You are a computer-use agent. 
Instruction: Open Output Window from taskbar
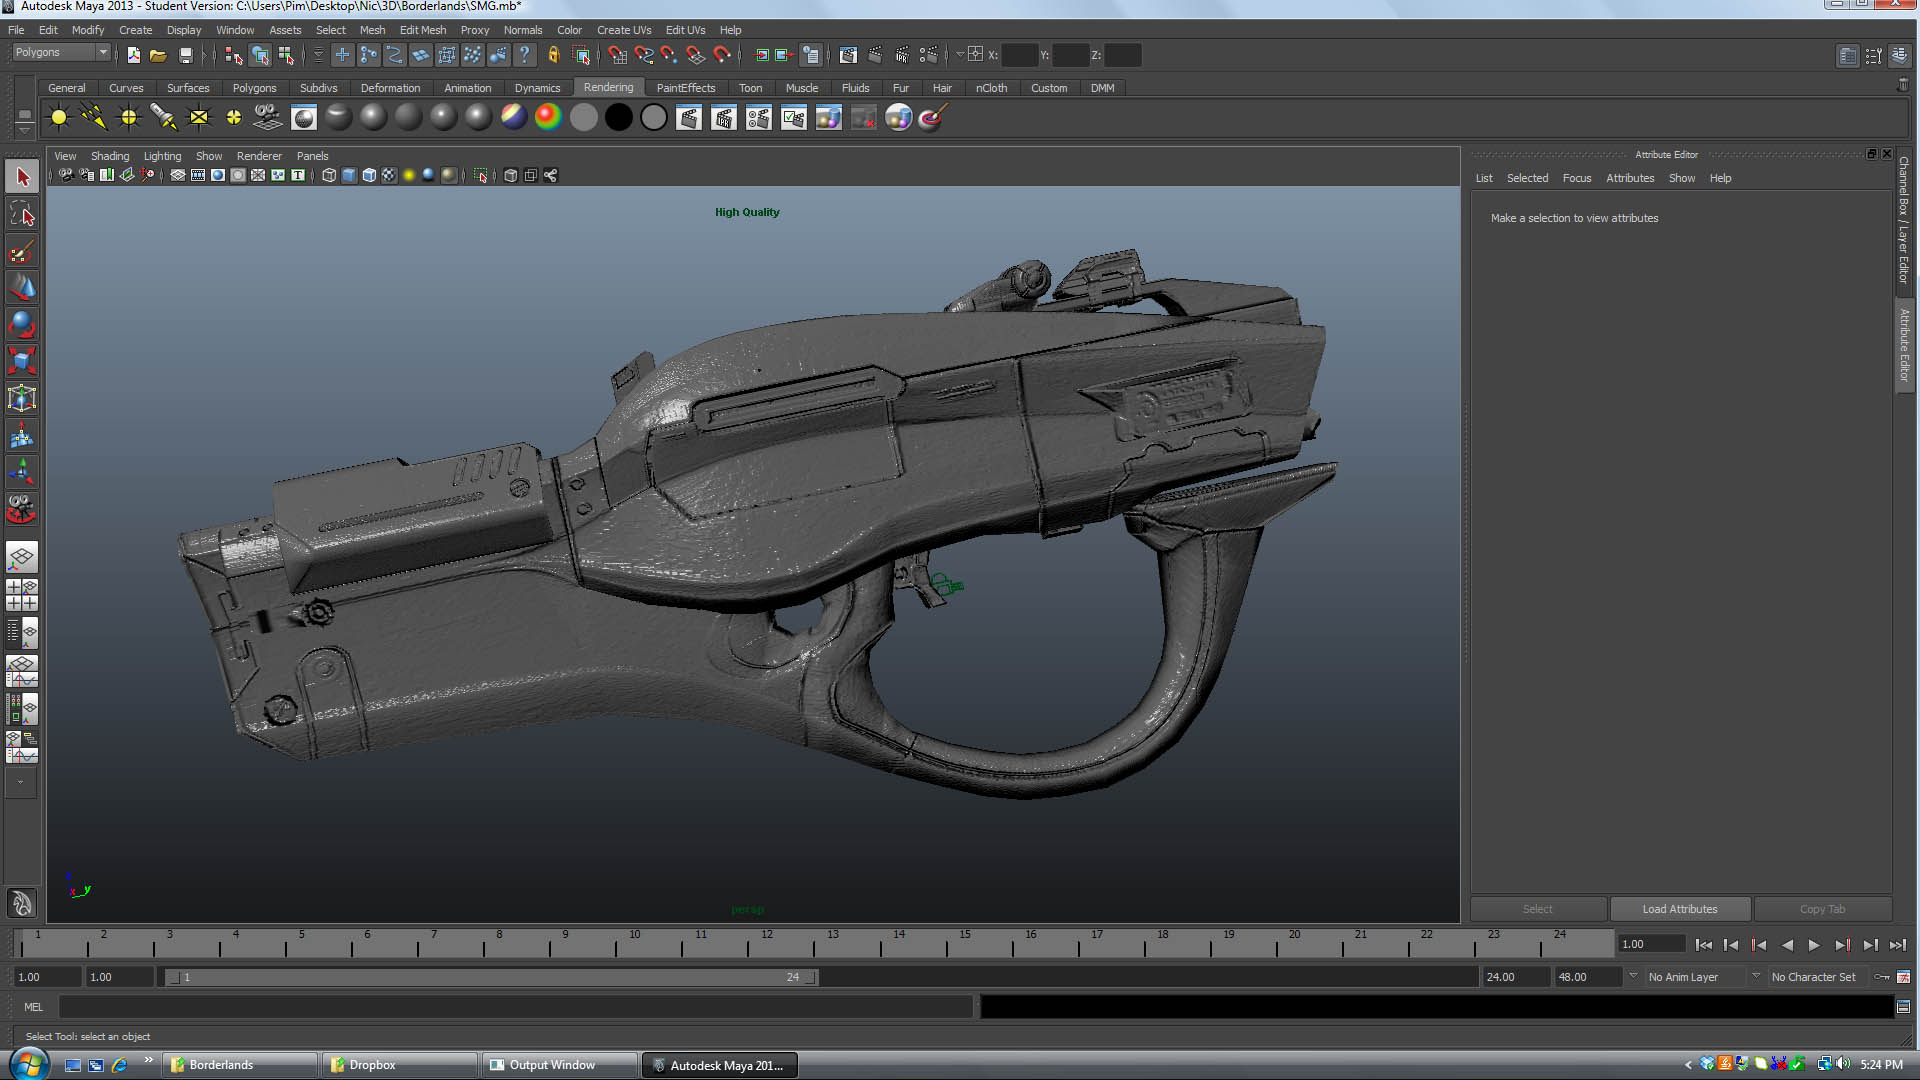[560, 1065]
